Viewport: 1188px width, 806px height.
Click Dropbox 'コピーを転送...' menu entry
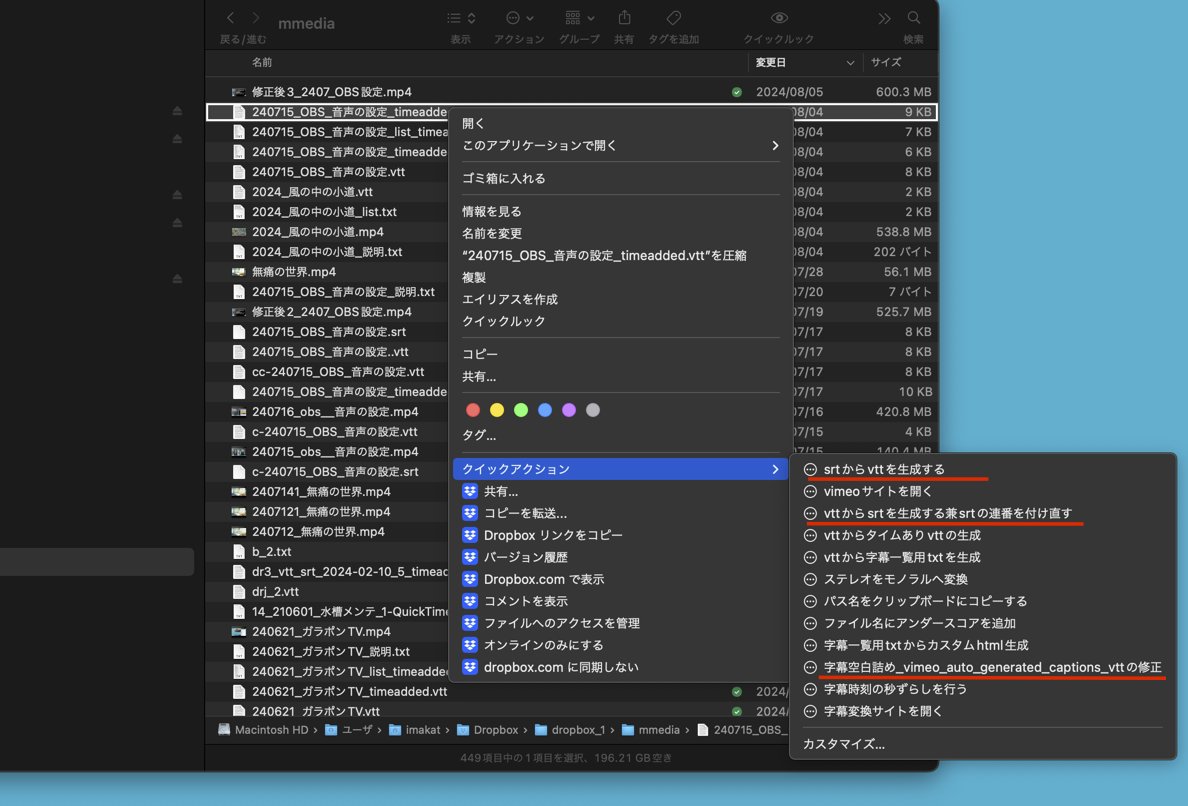coord(525,513)
